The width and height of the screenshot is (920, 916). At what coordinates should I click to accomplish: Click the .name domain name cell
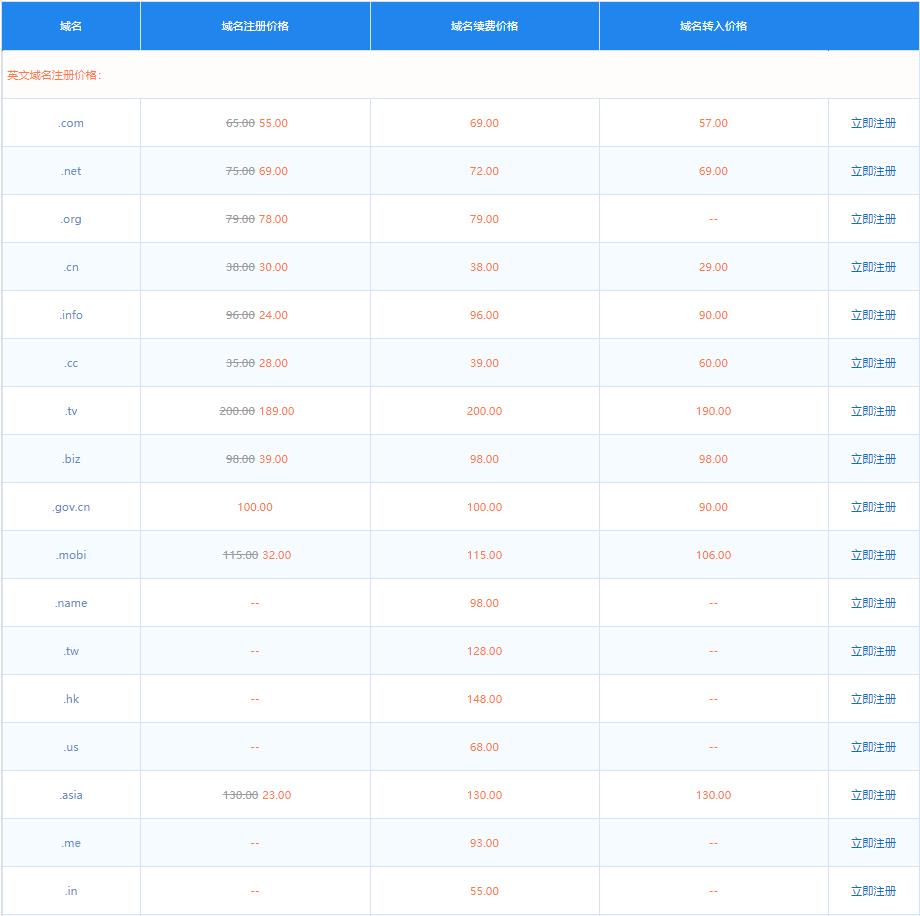tap(71, 603)
